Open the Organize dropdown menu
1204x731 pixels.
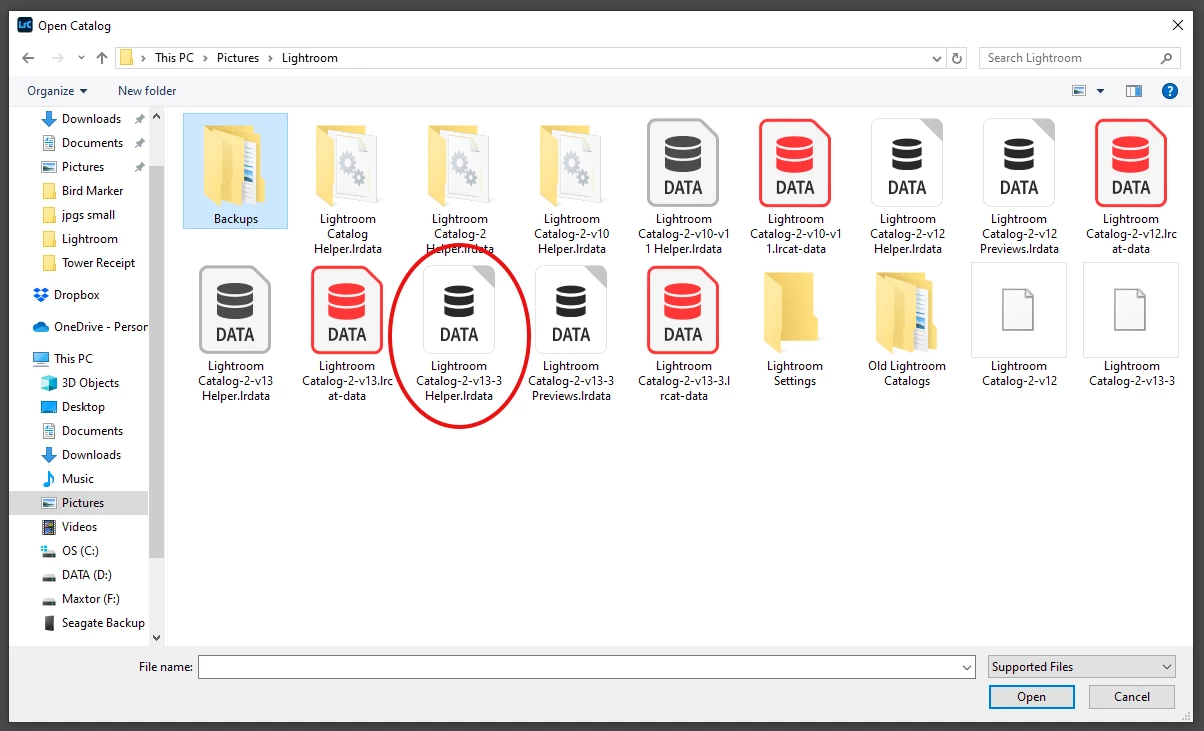pos(57,91)
